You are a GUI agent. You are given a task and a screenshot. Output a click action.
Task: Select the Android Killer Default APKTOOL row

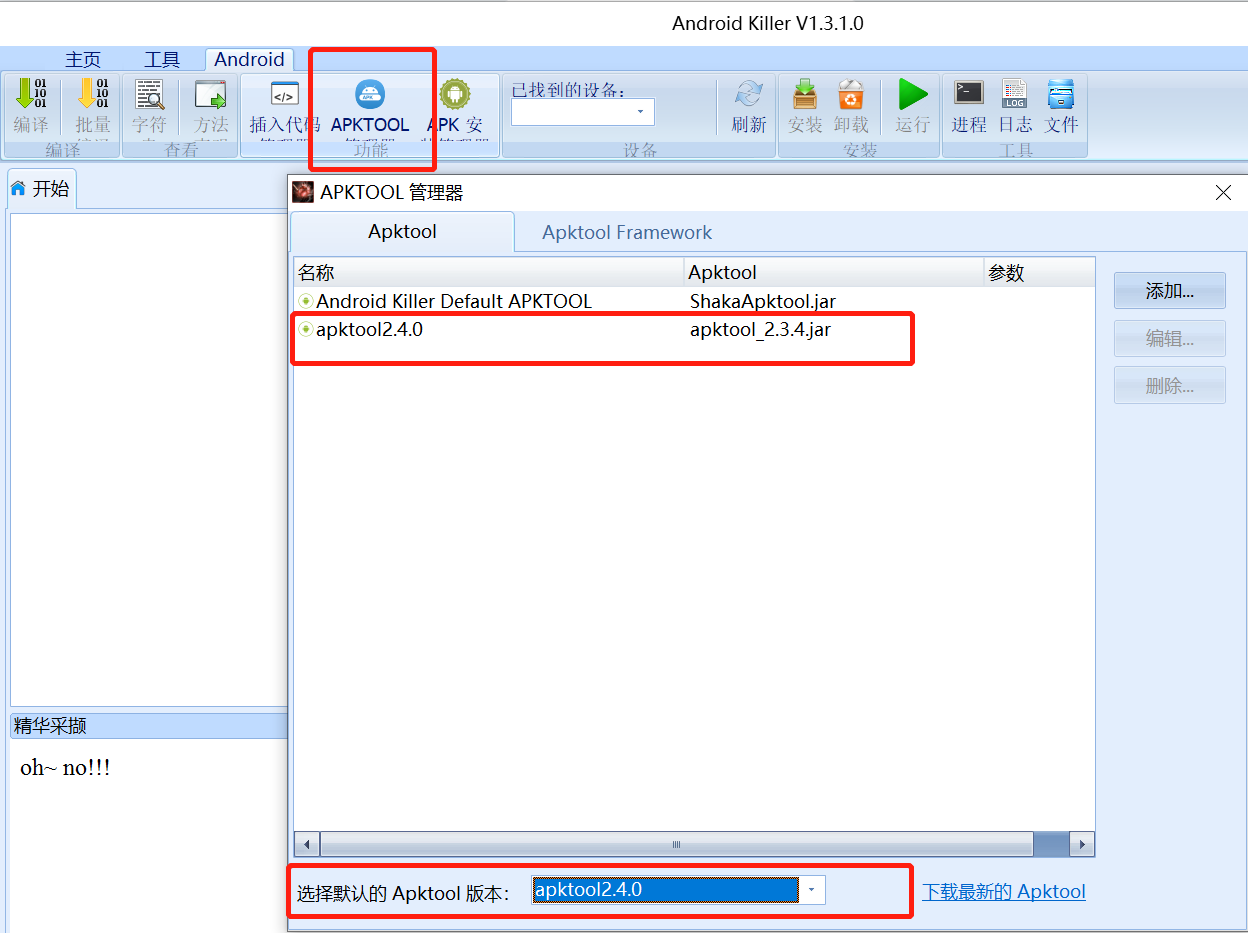coord(695,301)
